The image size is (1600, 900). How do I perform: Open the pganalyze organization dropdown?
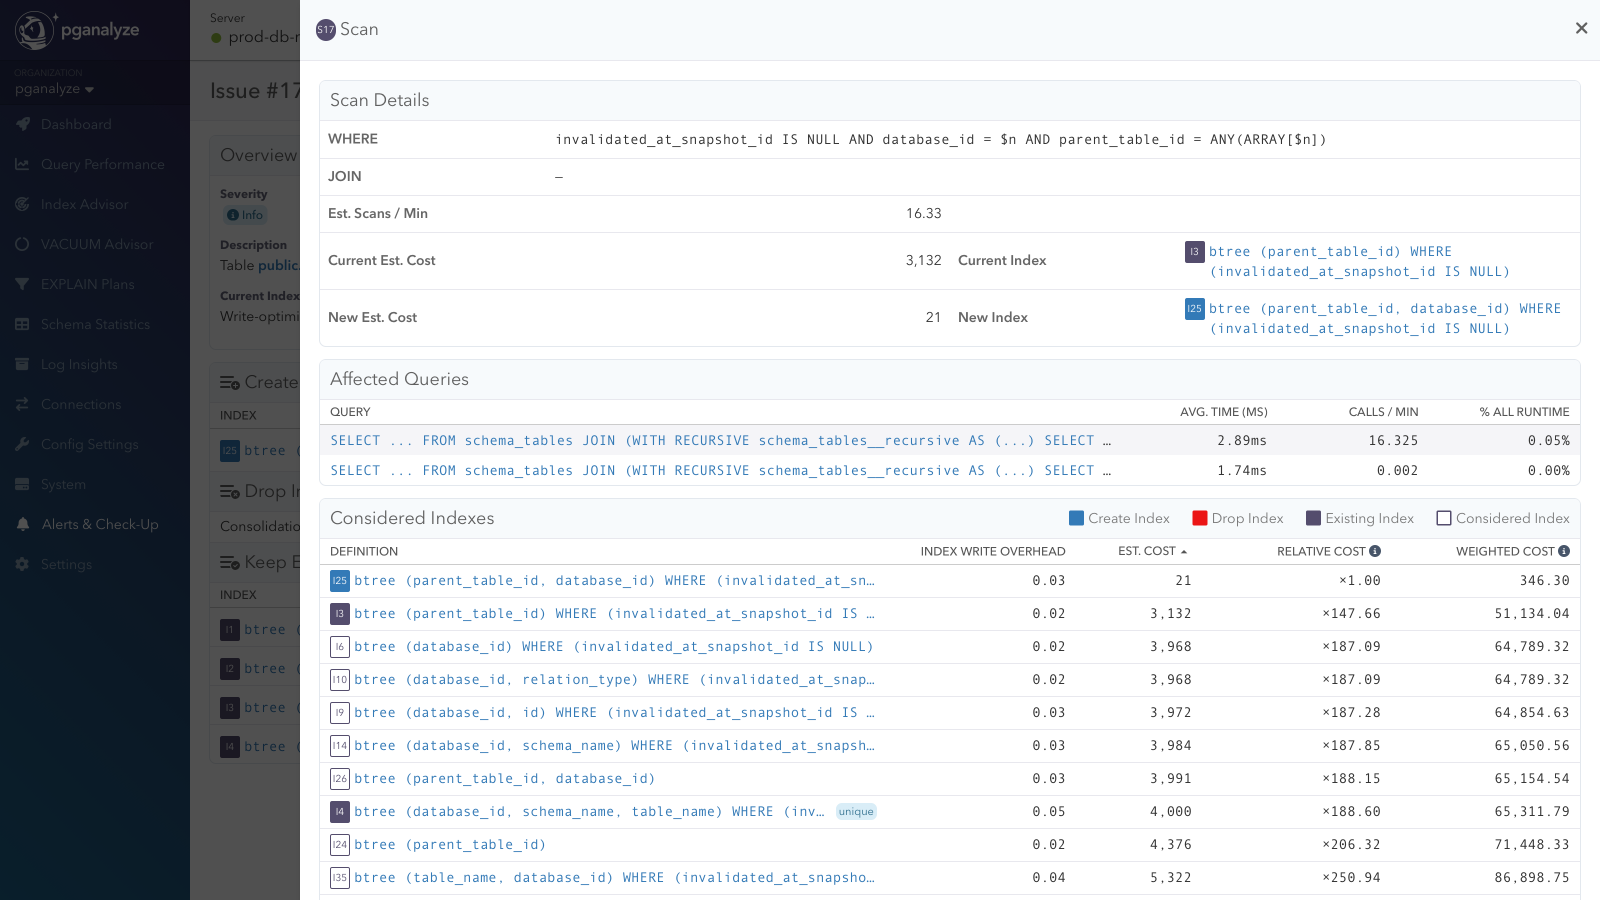pyautogui.click(x=55, y=89)
